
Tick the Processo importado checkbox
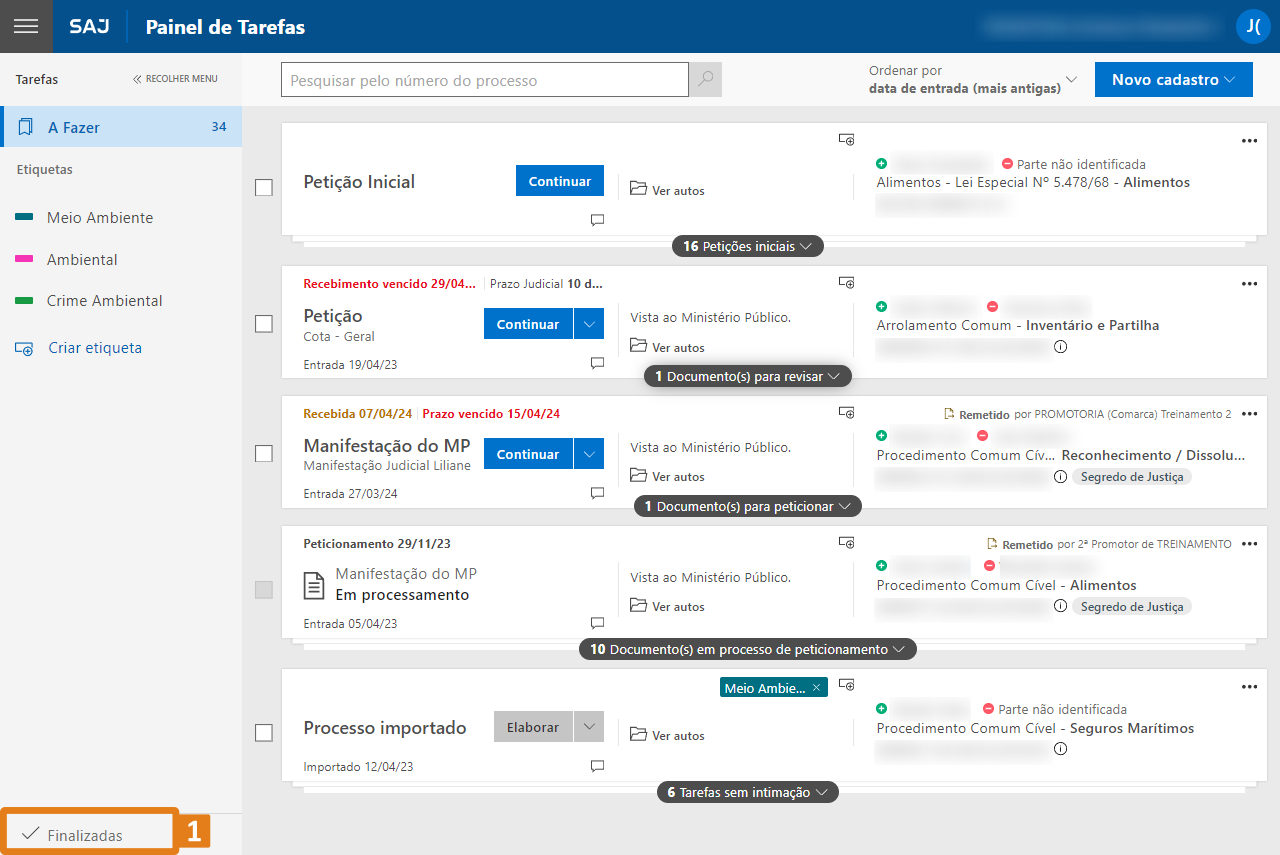264,733
